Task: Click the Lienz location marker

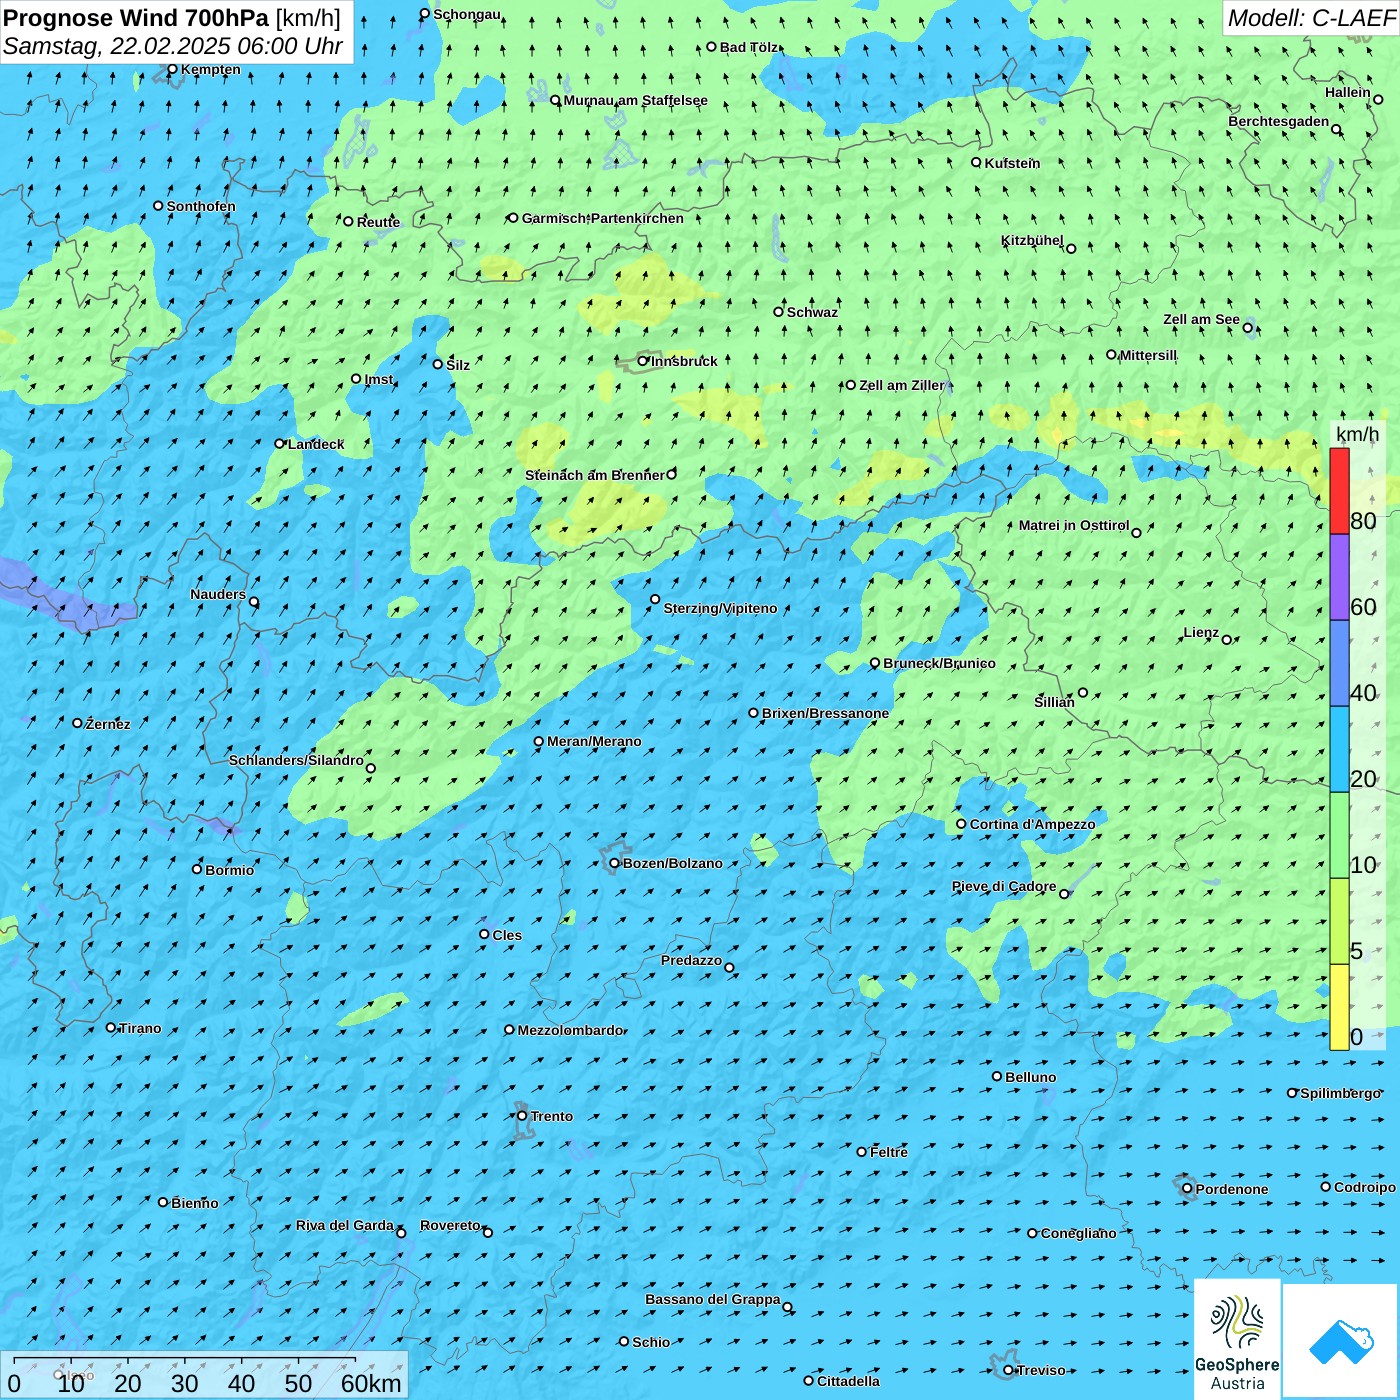Action: pyautogui.click(x=1227, y=639)
